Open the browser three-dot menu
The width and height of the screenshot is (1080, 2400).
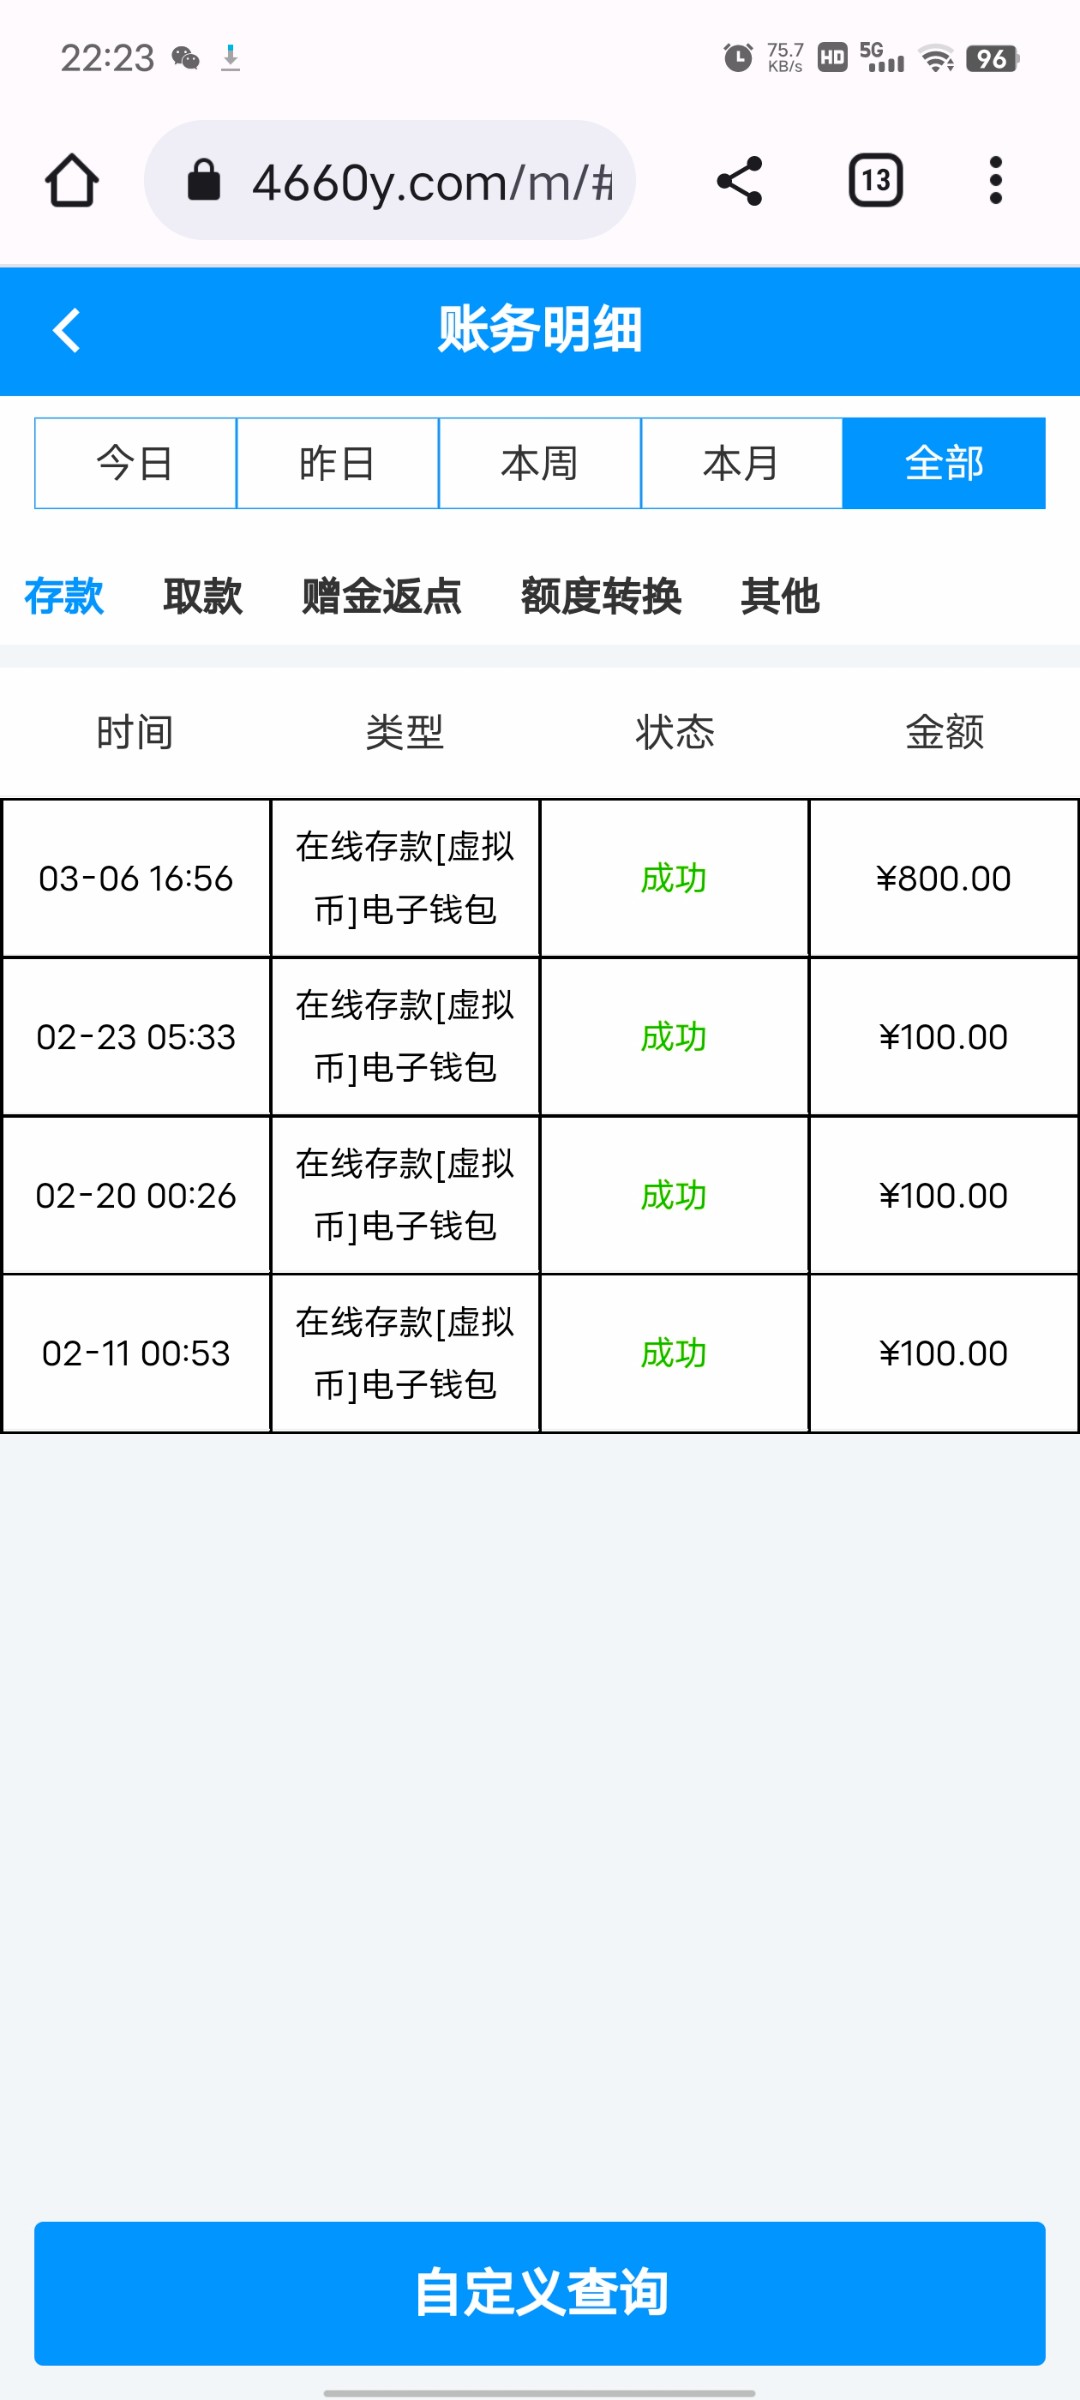pos(995,181)
